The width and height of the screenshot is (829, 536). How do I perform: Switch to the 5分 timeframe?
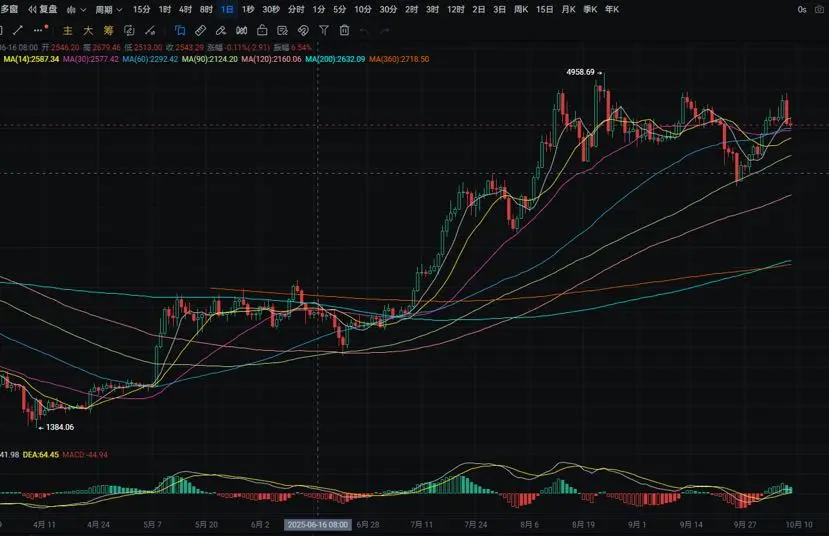point(339,10)
